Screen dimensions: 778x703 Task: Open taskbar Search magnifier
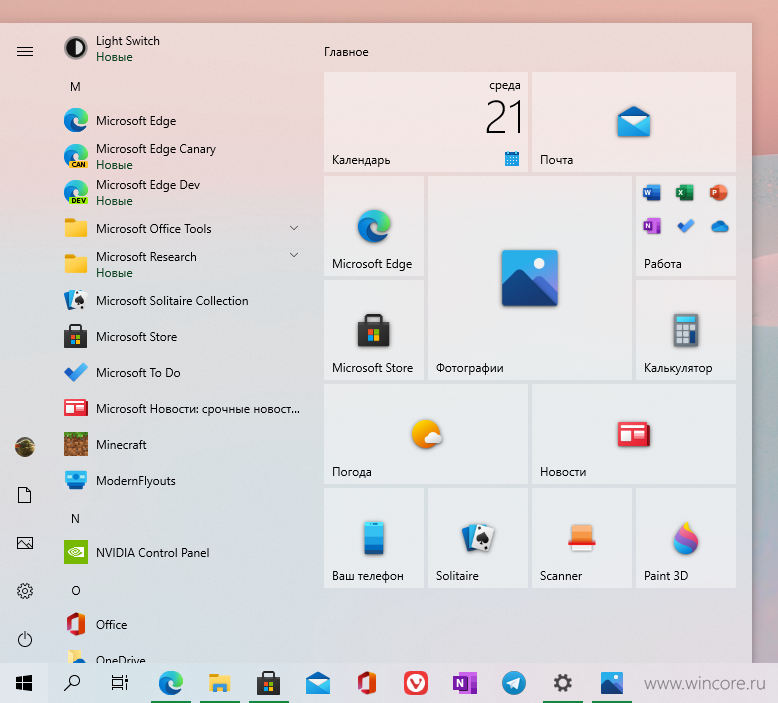coord(72,683)
